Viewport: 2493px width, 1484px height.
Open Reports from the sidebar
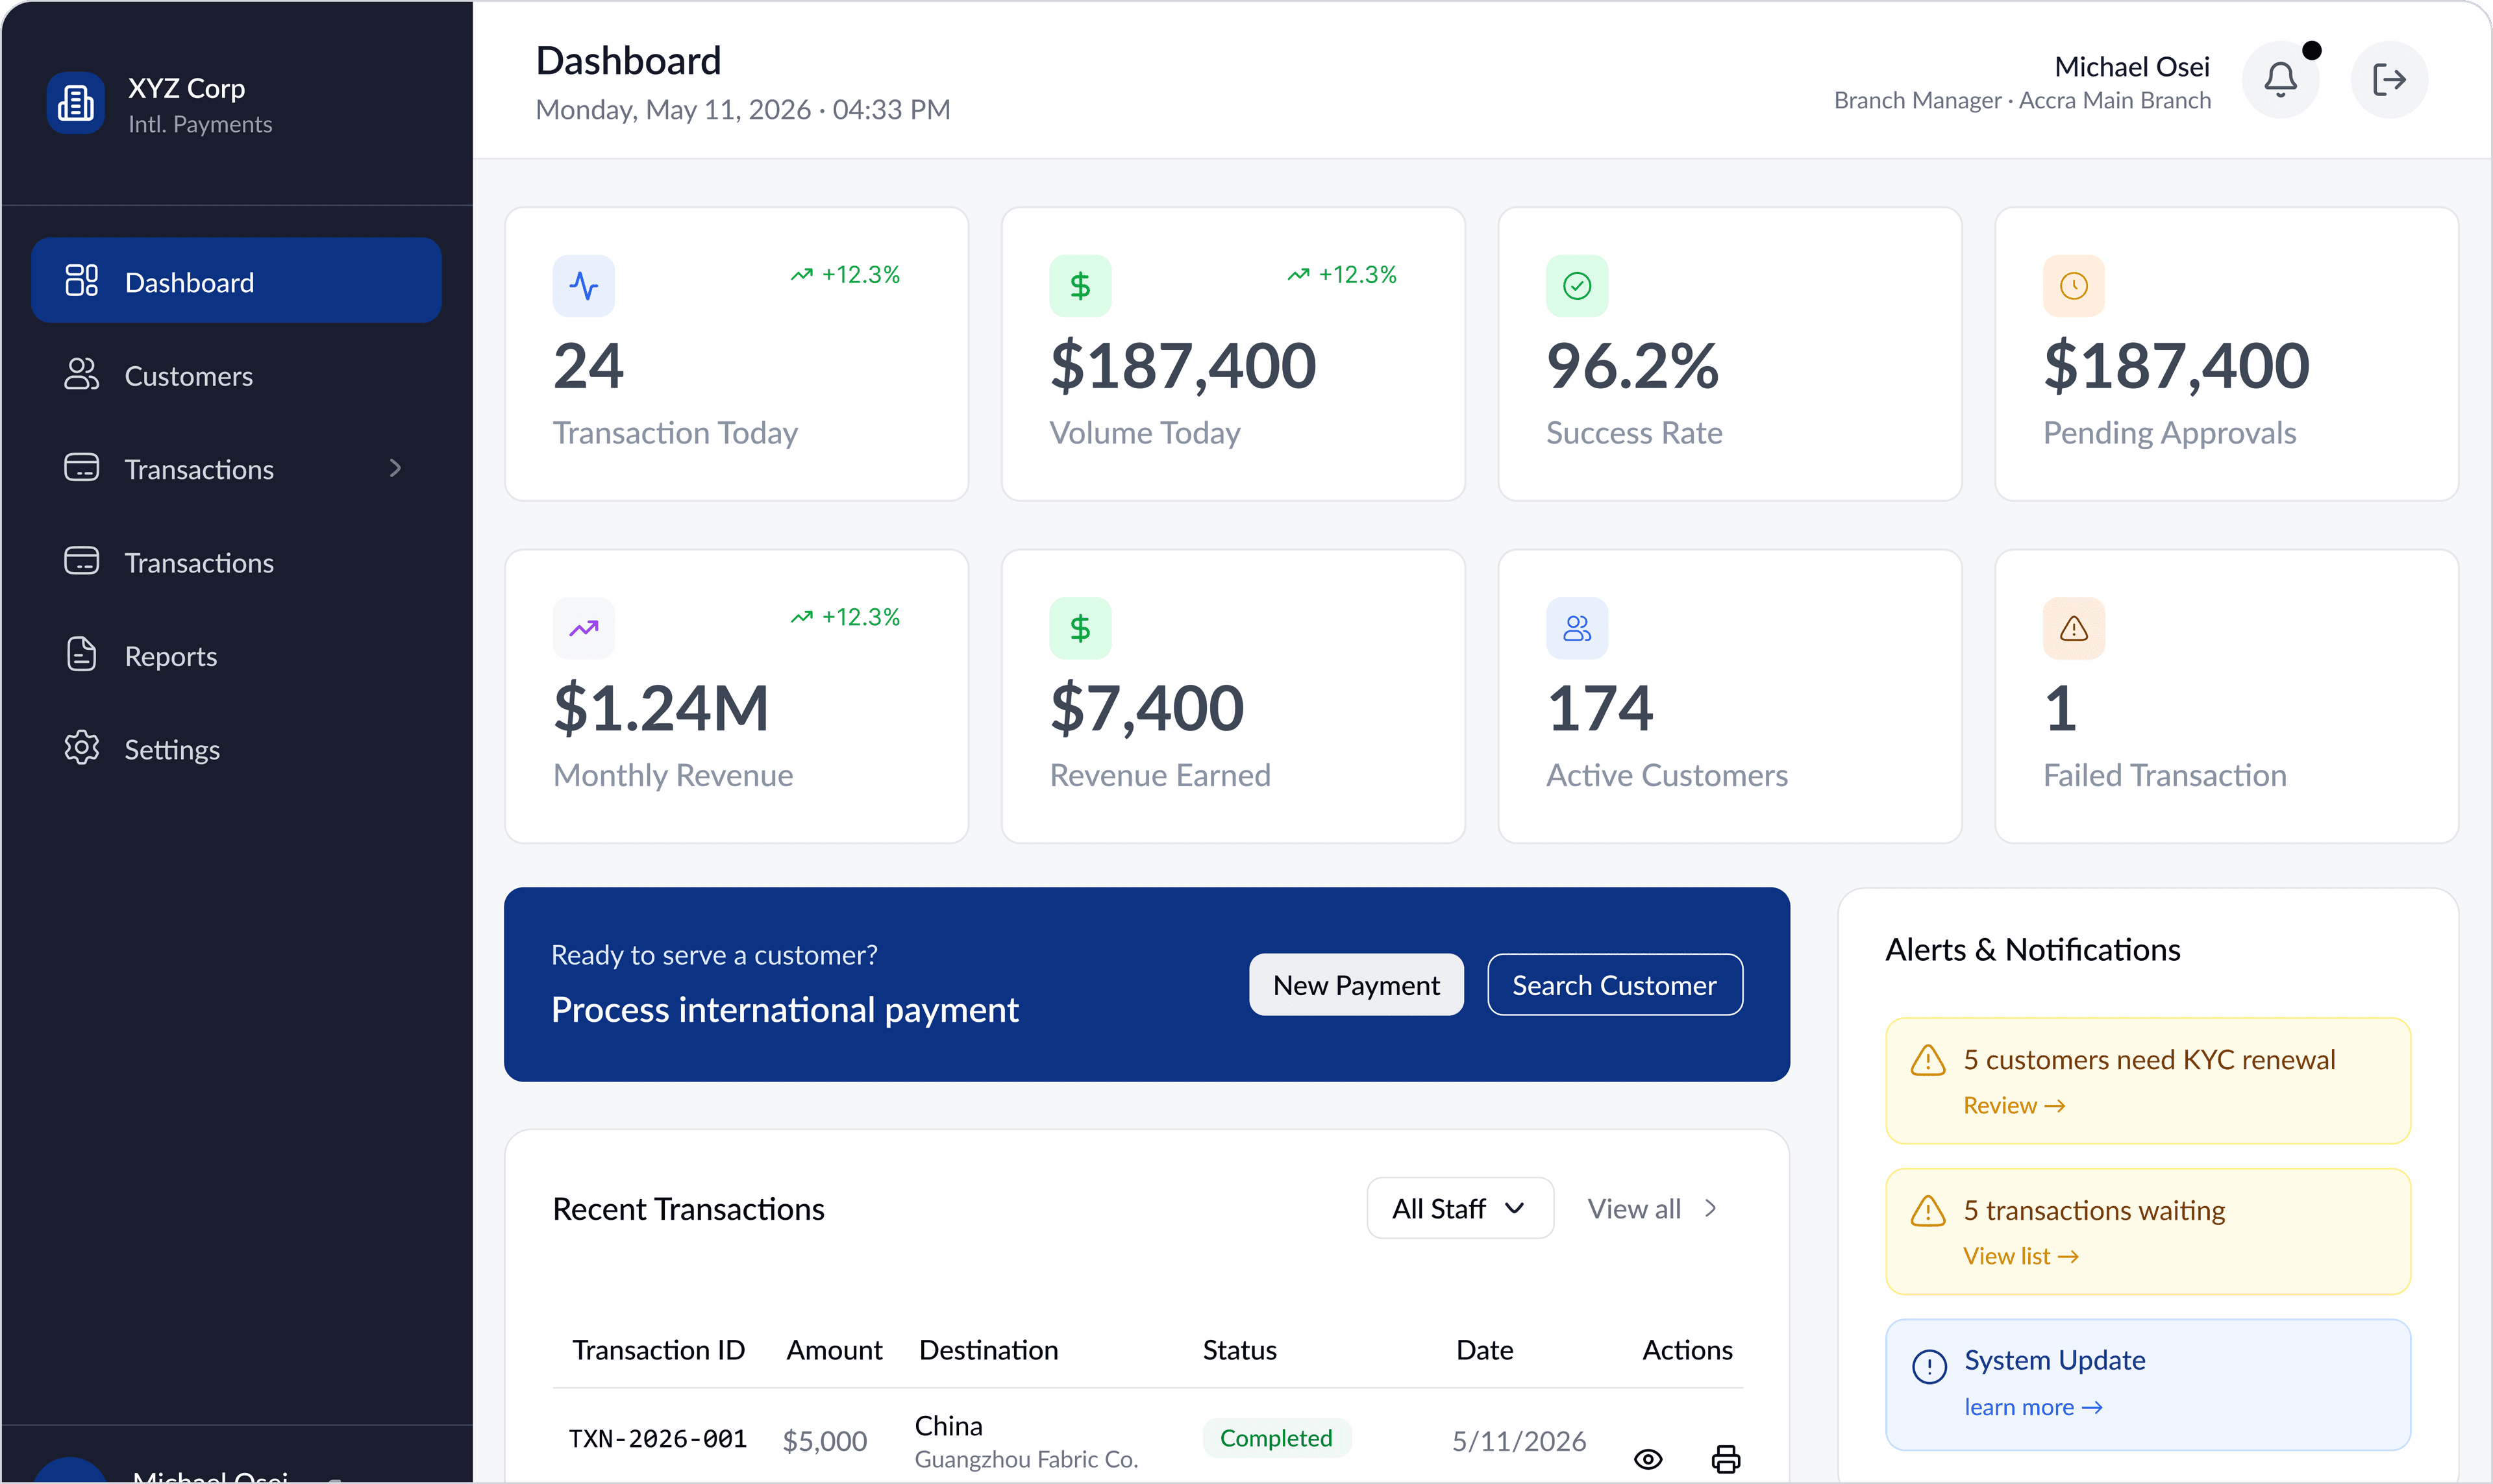point(236,655)
